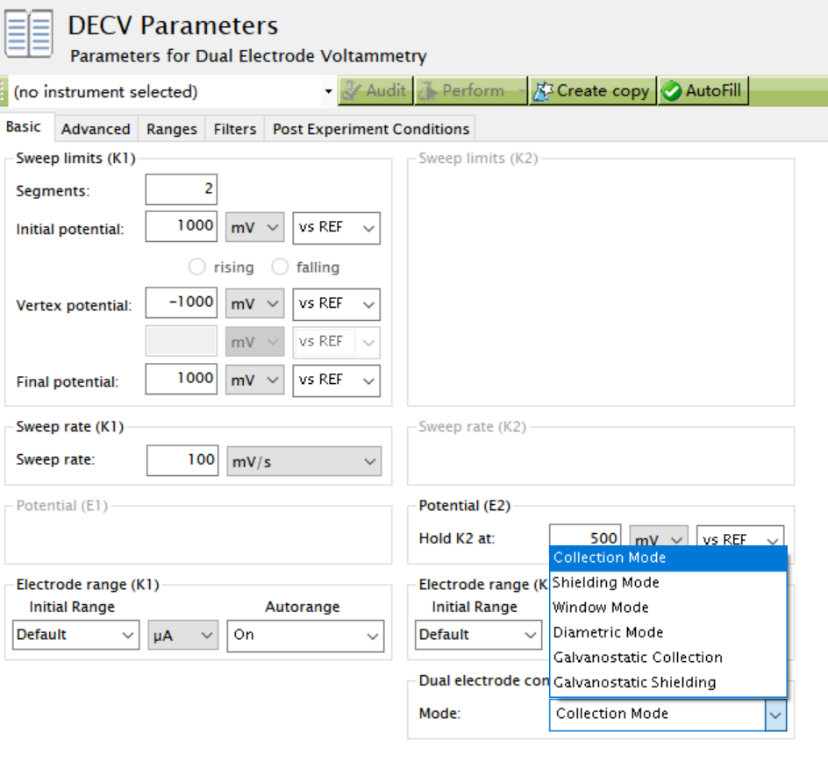Click the Perform play icon button
The width and height of the screenshot is (828, 762).
click(427, 91)
